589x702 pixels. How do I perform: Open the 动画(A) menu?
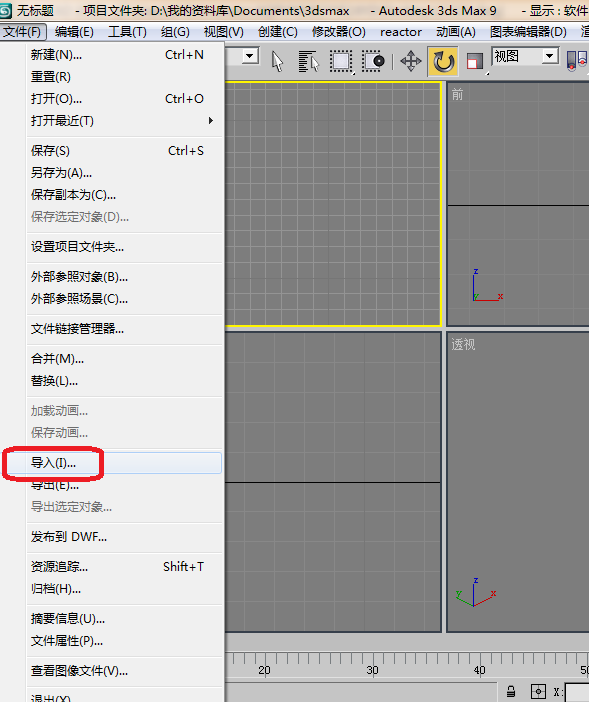tap(456, 32)
